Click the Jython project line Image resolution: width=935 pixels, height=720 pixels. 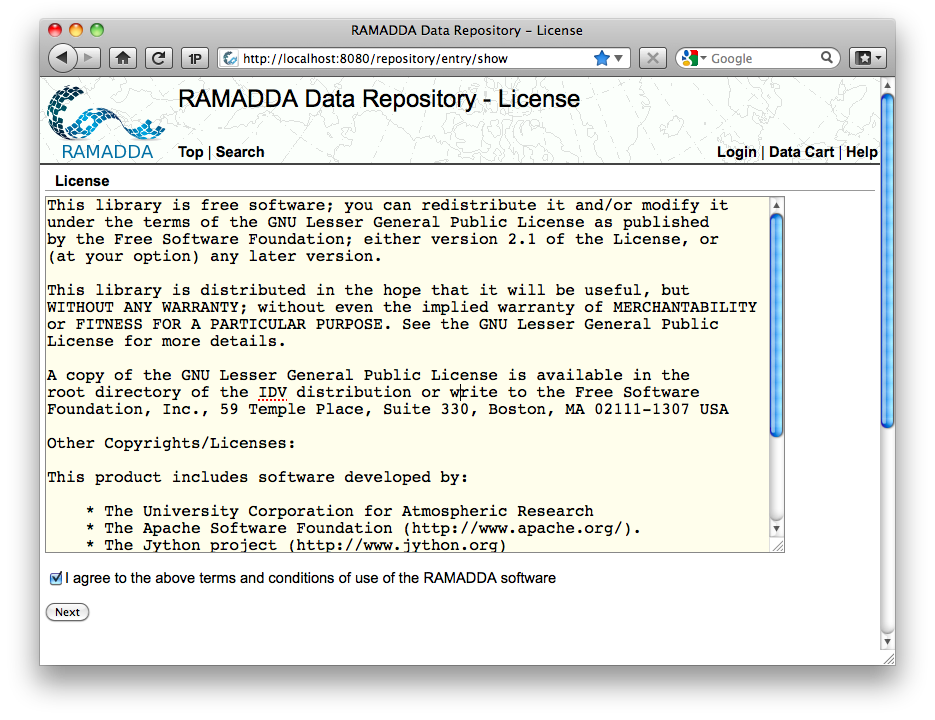296,545
